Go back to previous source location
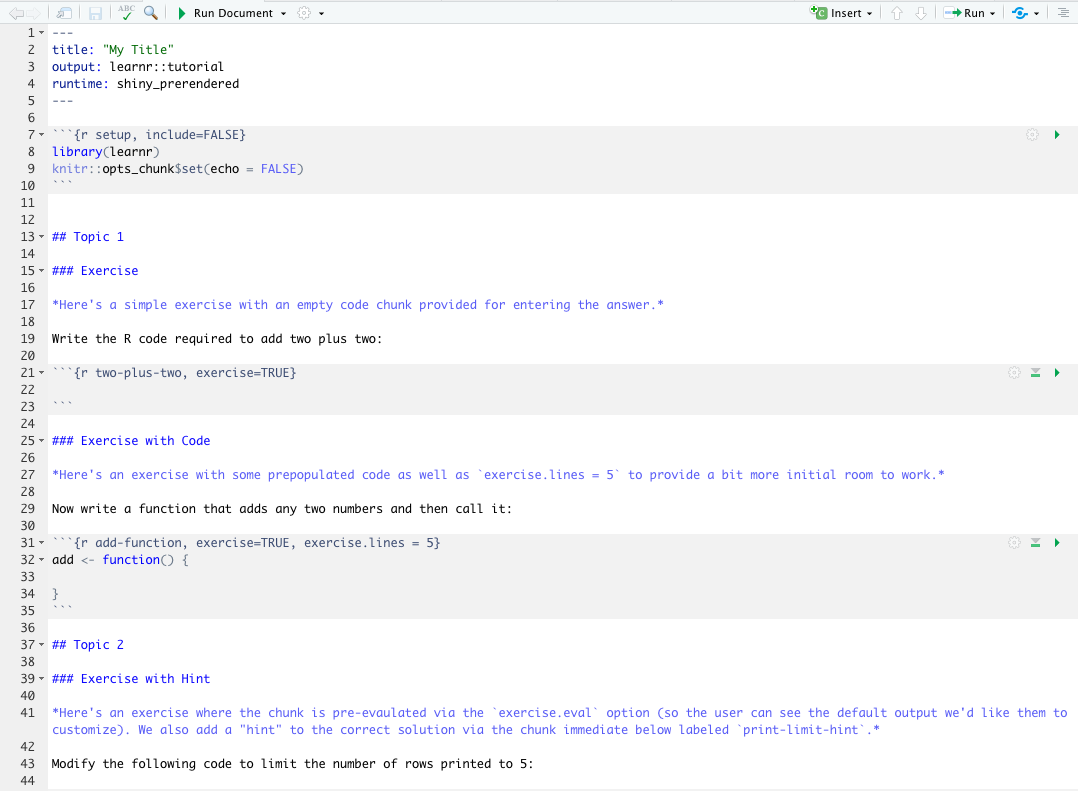Image resolution: width=1078 pixels, height=791 pixels. (x=15, y=13)
